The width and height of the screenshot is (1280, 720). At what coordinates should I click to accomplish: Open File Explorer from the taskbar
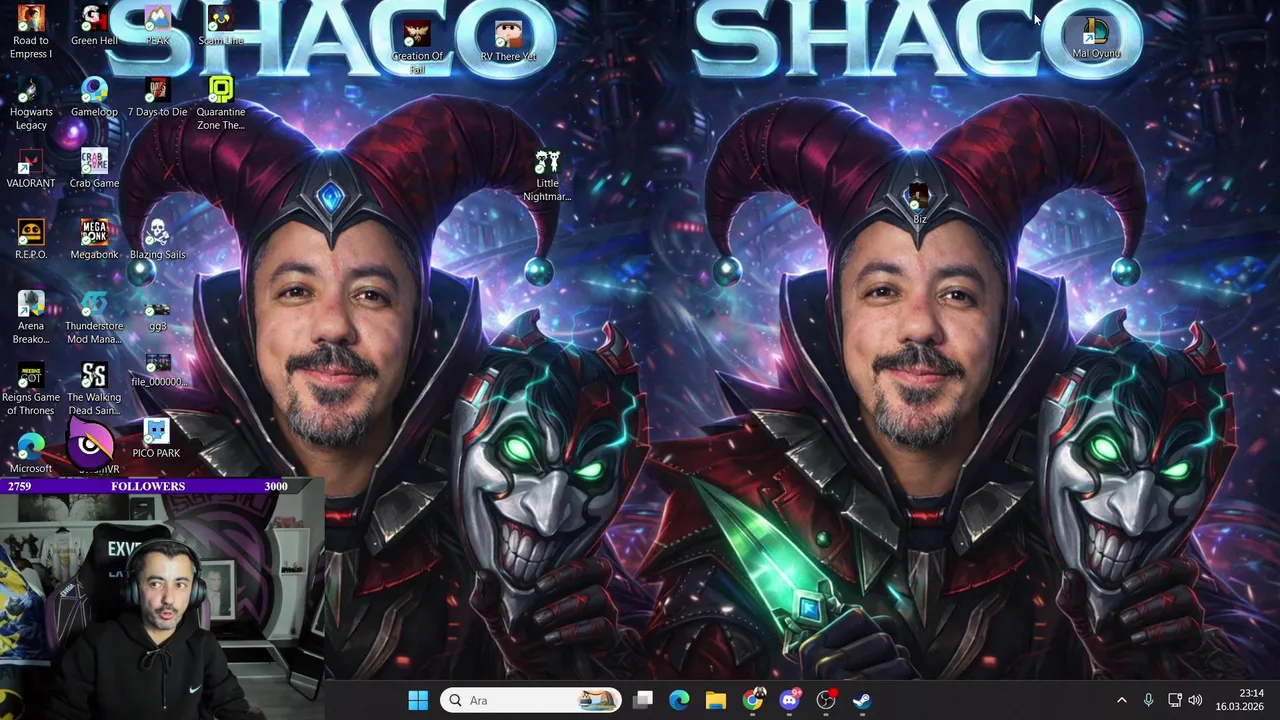click(715, 700)
